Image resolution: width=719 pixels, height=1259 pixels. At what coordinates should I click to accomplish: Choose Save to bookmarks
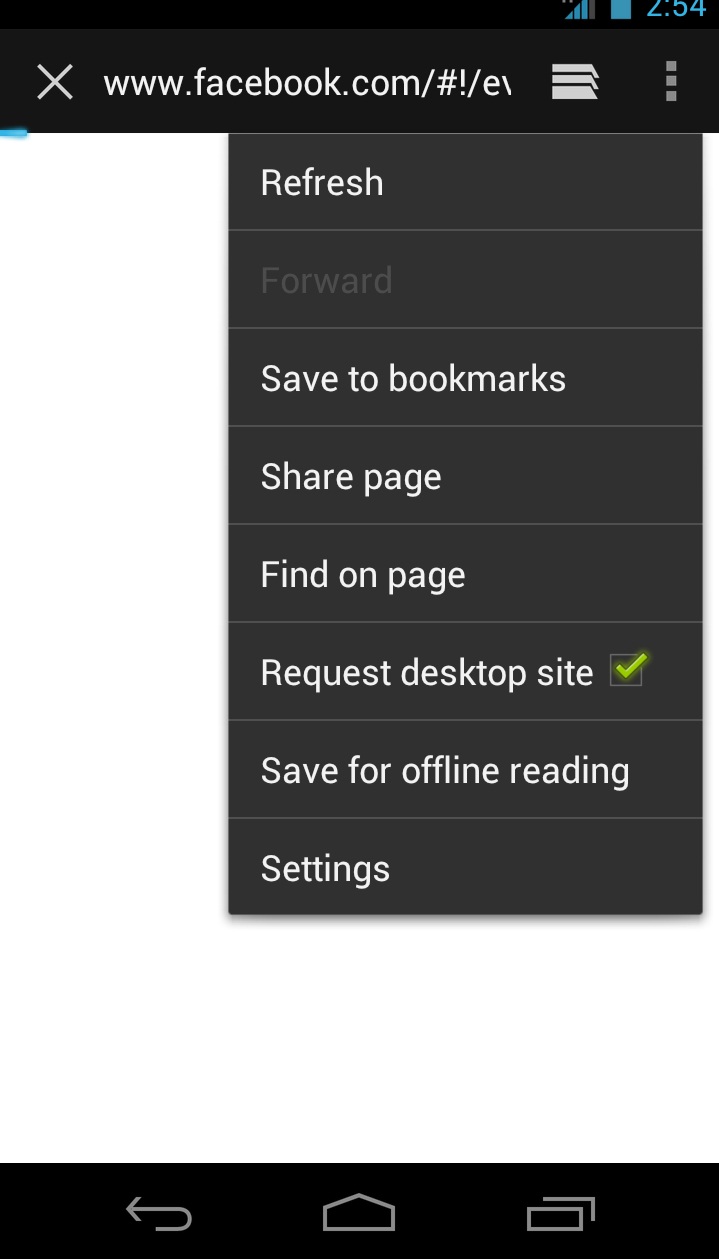pos(465,378)
